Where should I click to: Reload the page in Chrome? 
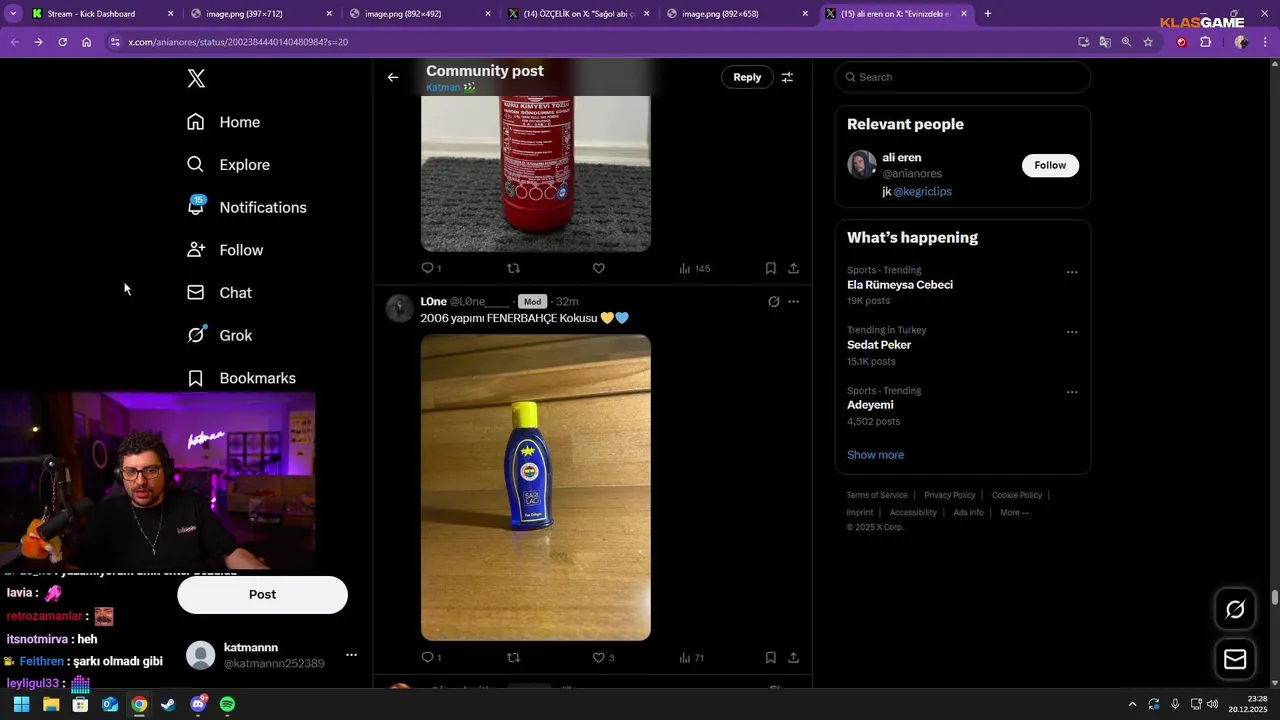62,42
